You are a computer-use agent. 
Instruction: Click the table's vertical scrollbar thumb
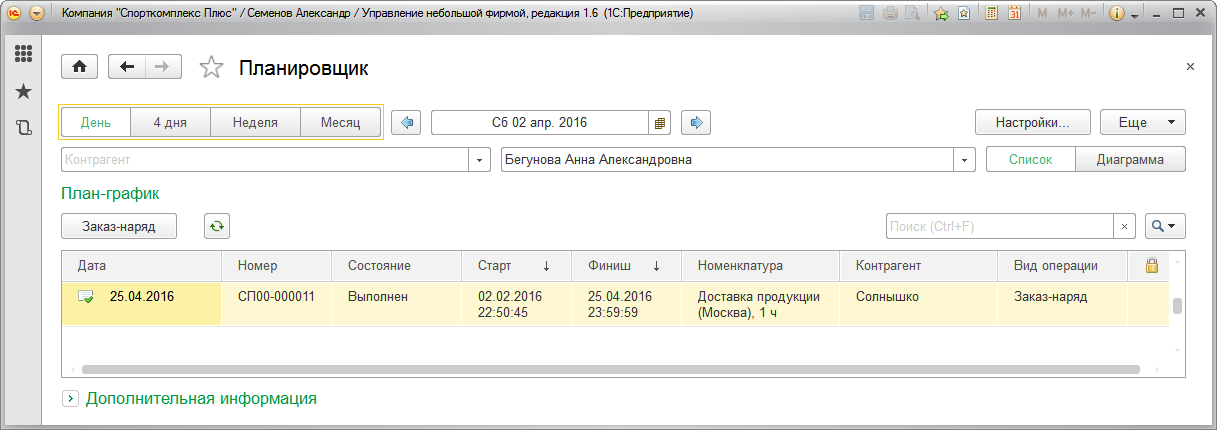(1177, 306)
